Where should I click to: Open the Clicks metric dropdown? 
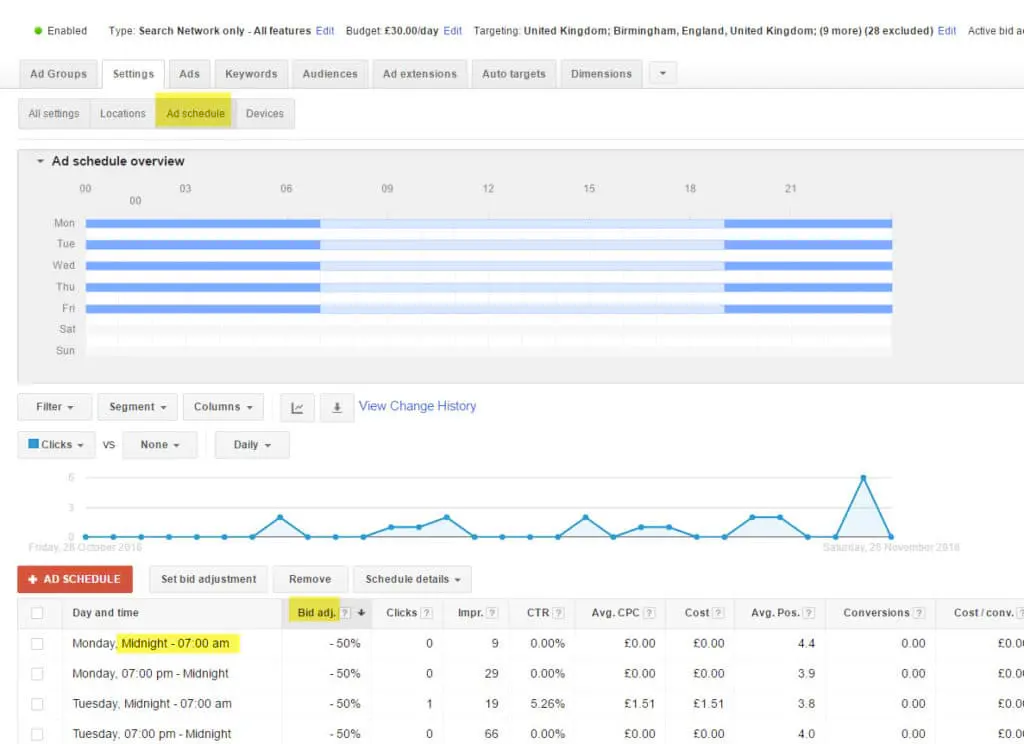[x=56, y=445]
